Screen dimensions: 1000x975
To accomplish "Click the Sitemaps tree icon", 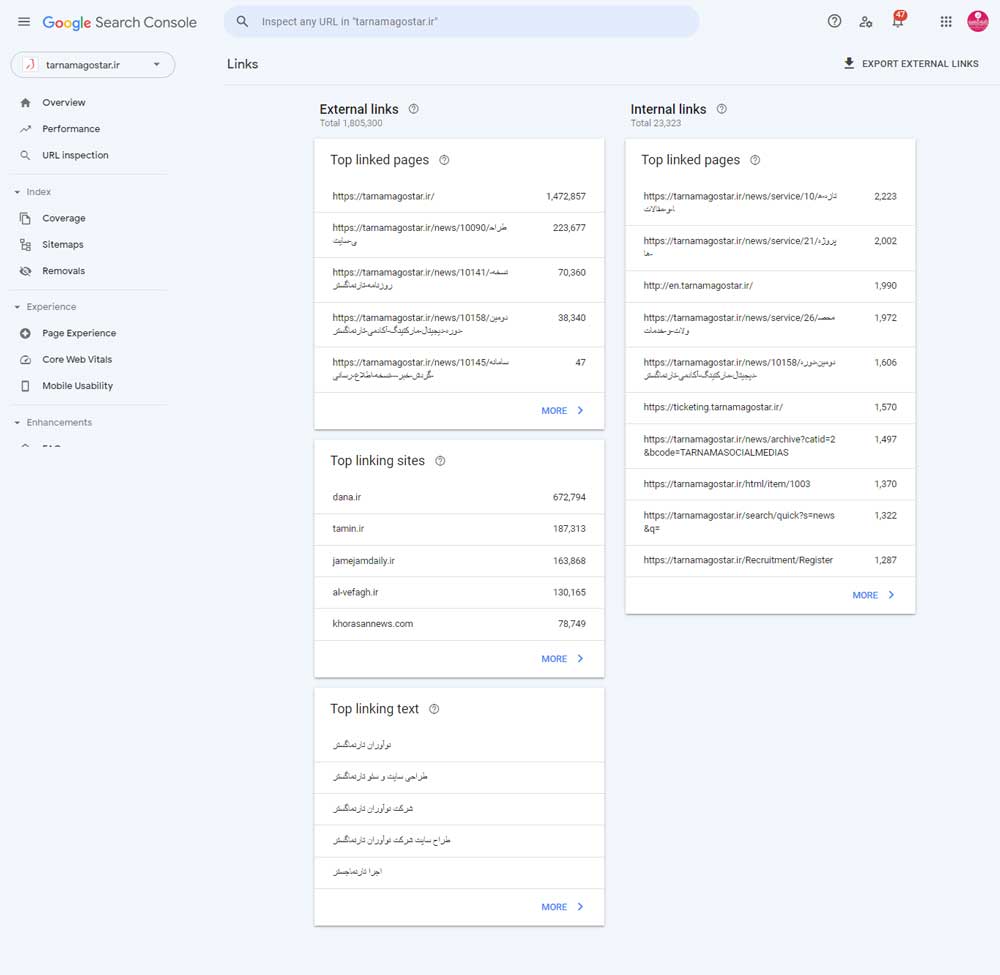I will click(x=26, y=245).
